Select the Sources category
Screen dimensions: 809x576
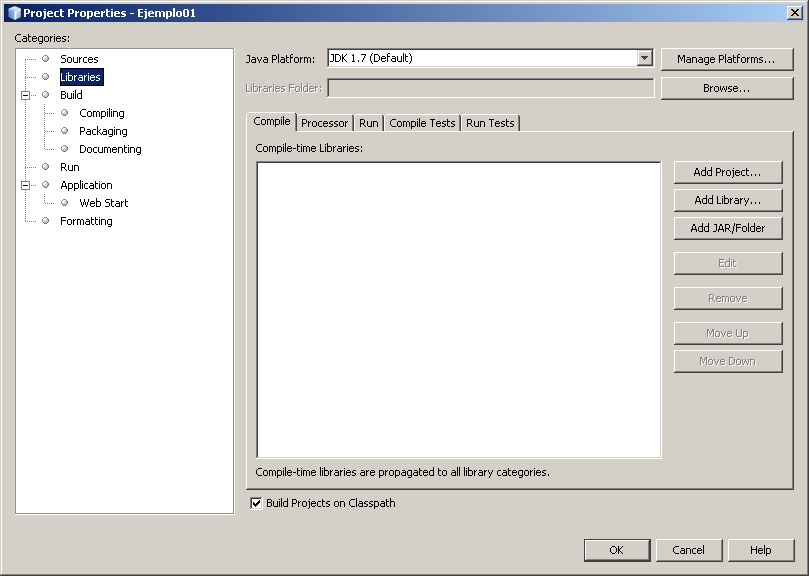(x=79, y=59)
